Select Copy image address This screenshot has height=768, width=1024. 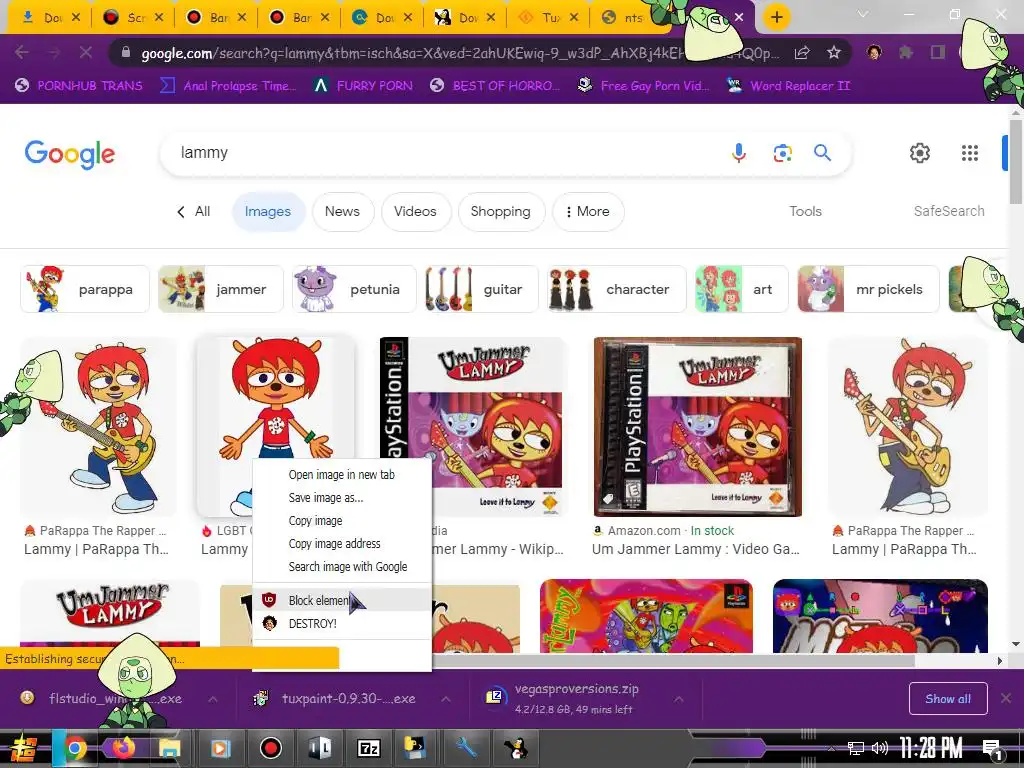(x=342, y=543)
